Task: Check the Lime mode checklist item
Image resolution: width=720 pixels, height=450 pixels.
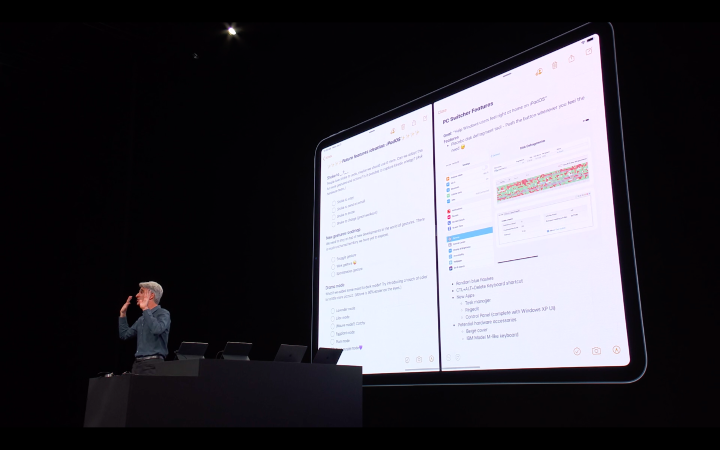Action: 332,319
